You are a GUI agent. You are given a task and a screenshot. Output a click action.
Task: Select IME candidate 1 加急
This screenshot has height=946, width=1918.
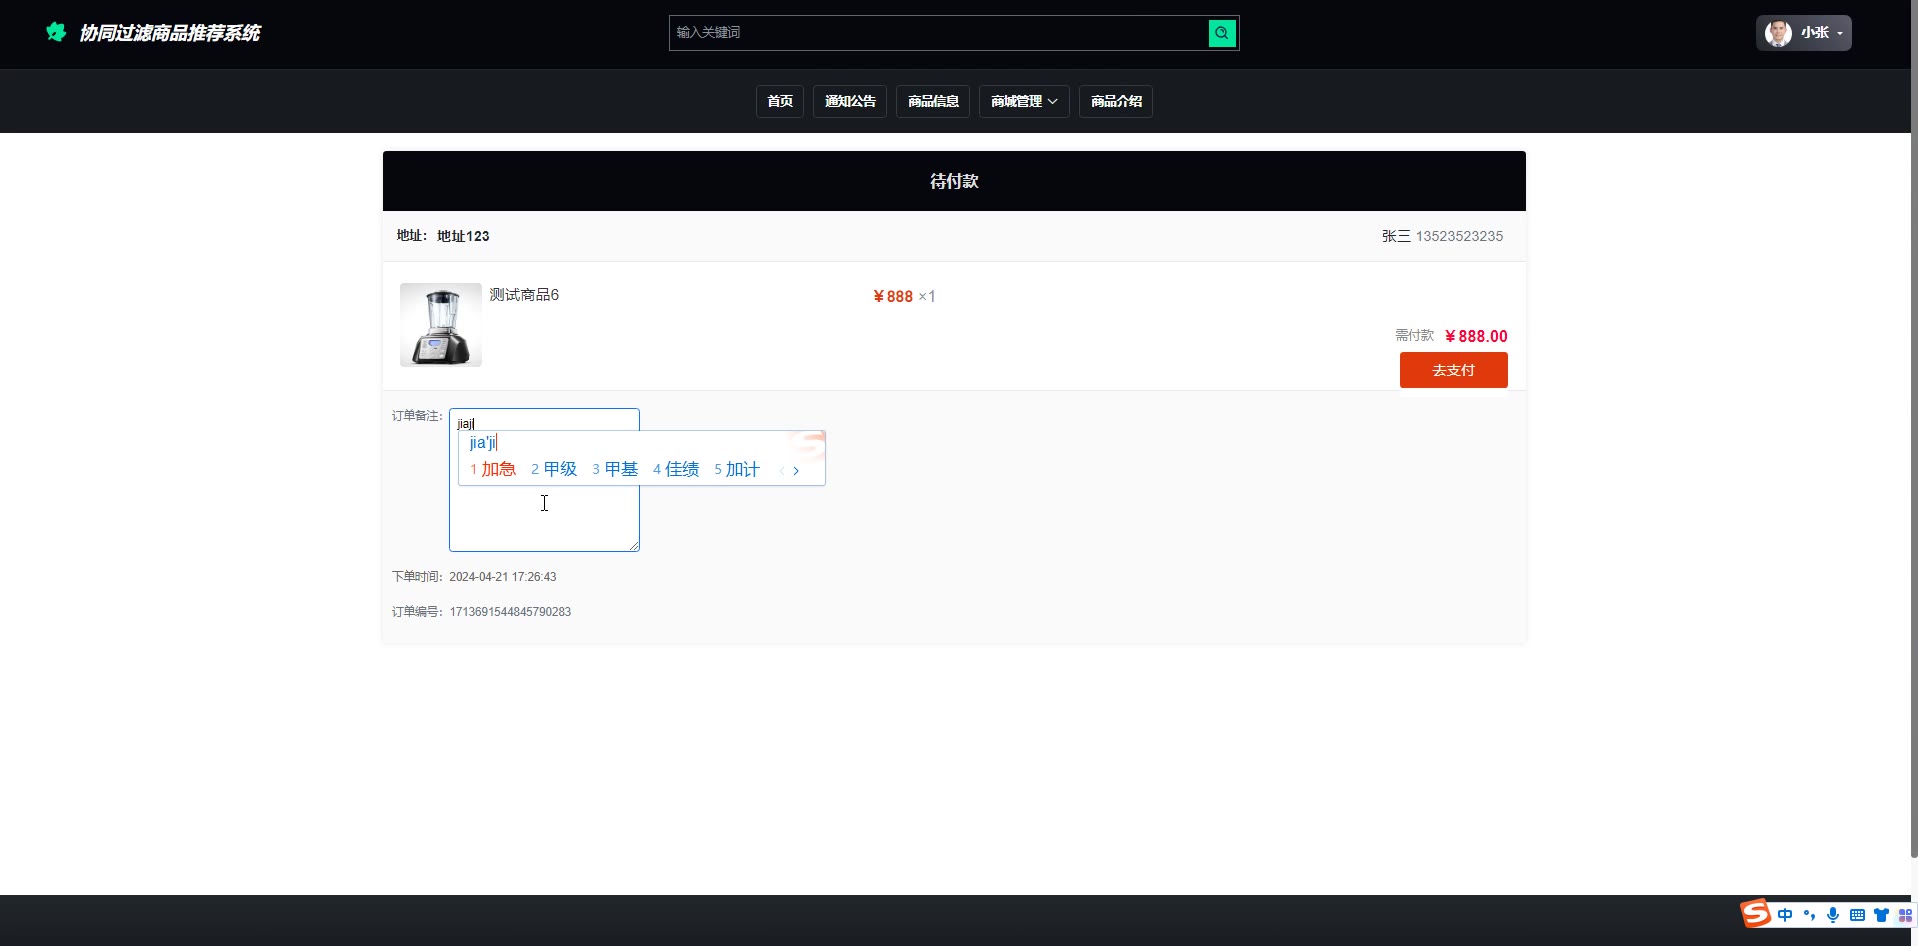493,469
